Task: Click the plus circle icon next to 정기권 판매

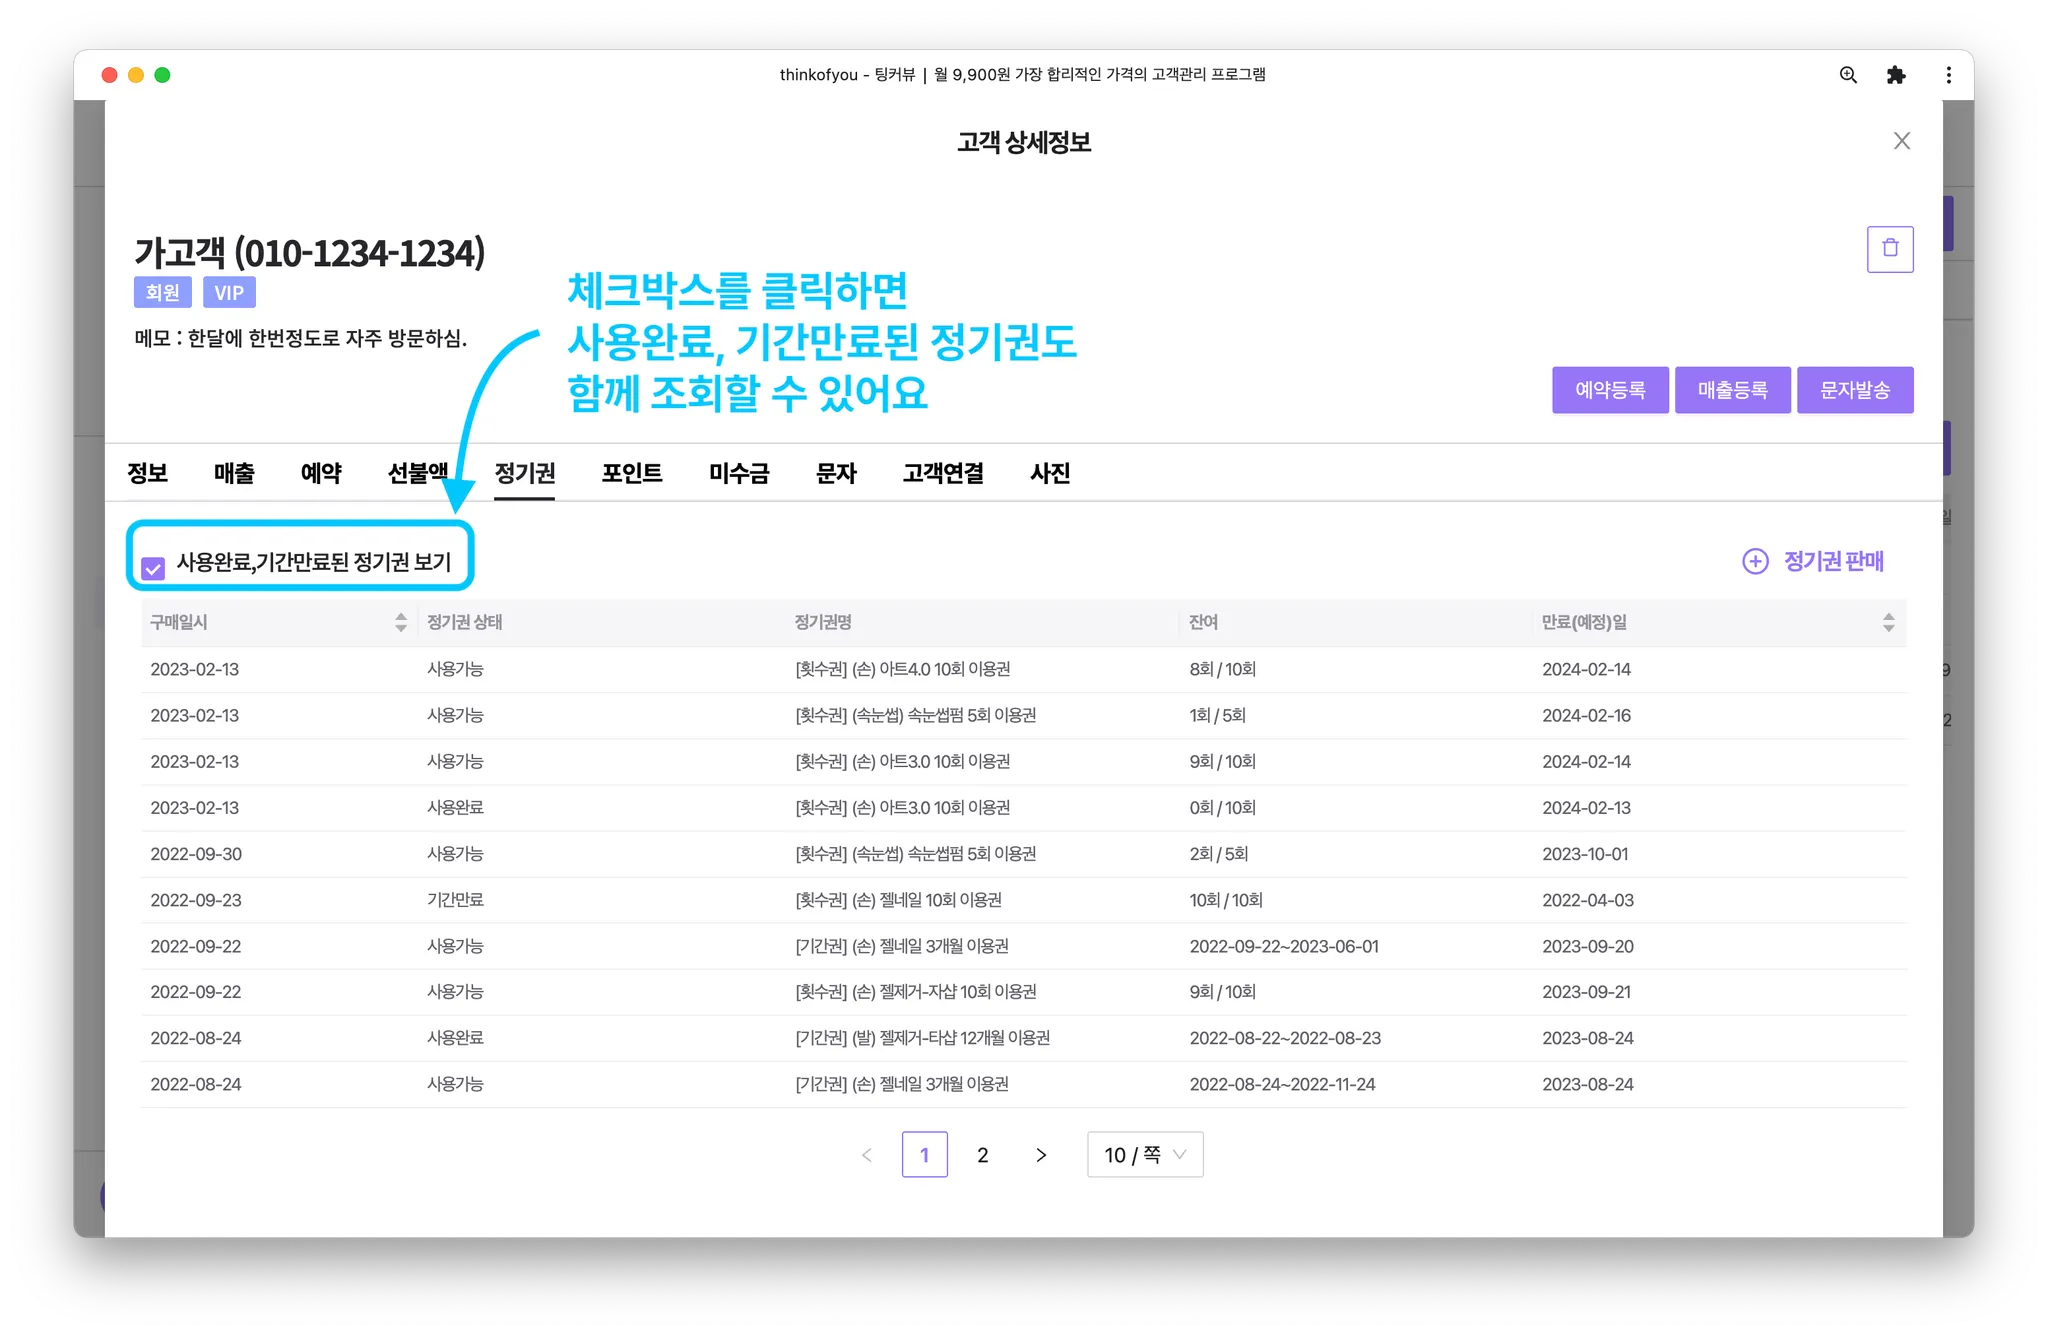Action: coord(1755,561)
